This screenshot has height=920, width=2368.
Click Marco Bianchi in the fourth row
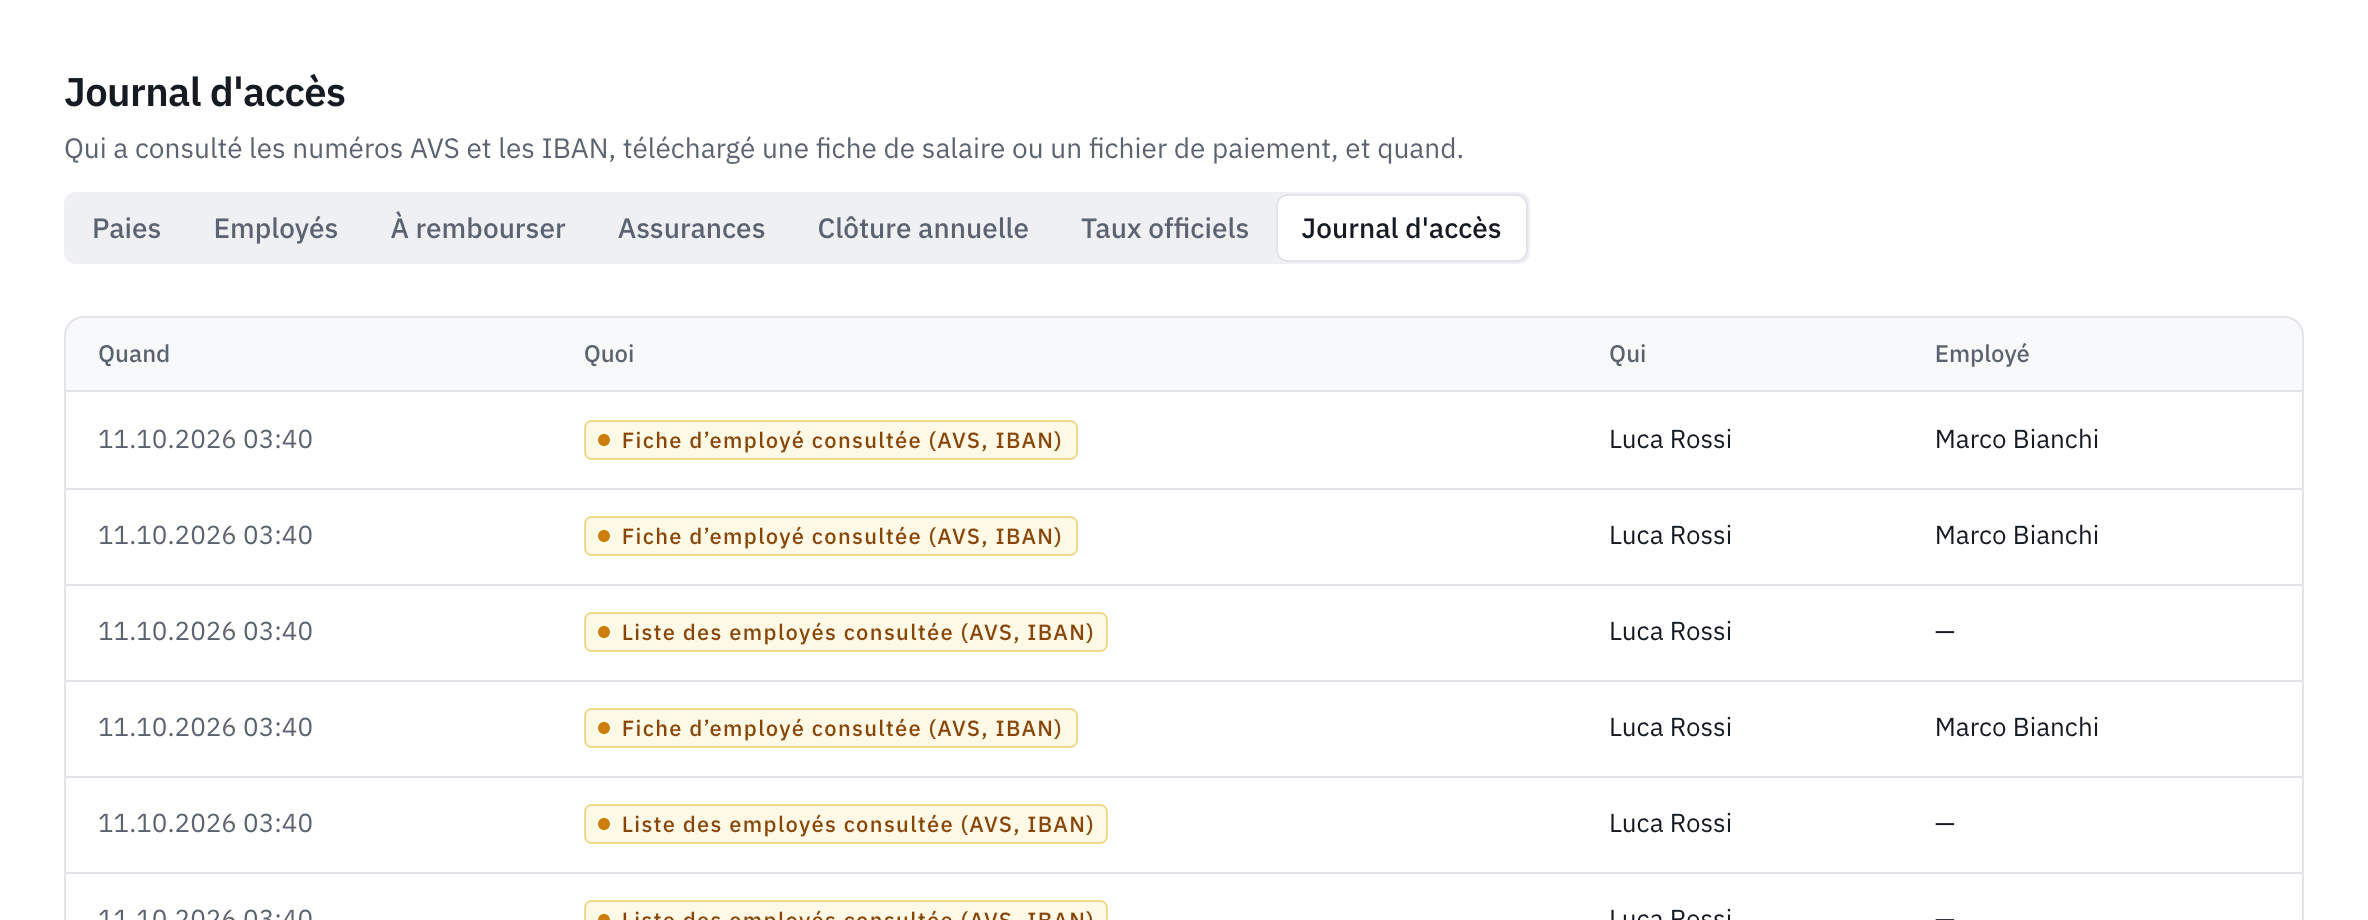[2016, 727]
